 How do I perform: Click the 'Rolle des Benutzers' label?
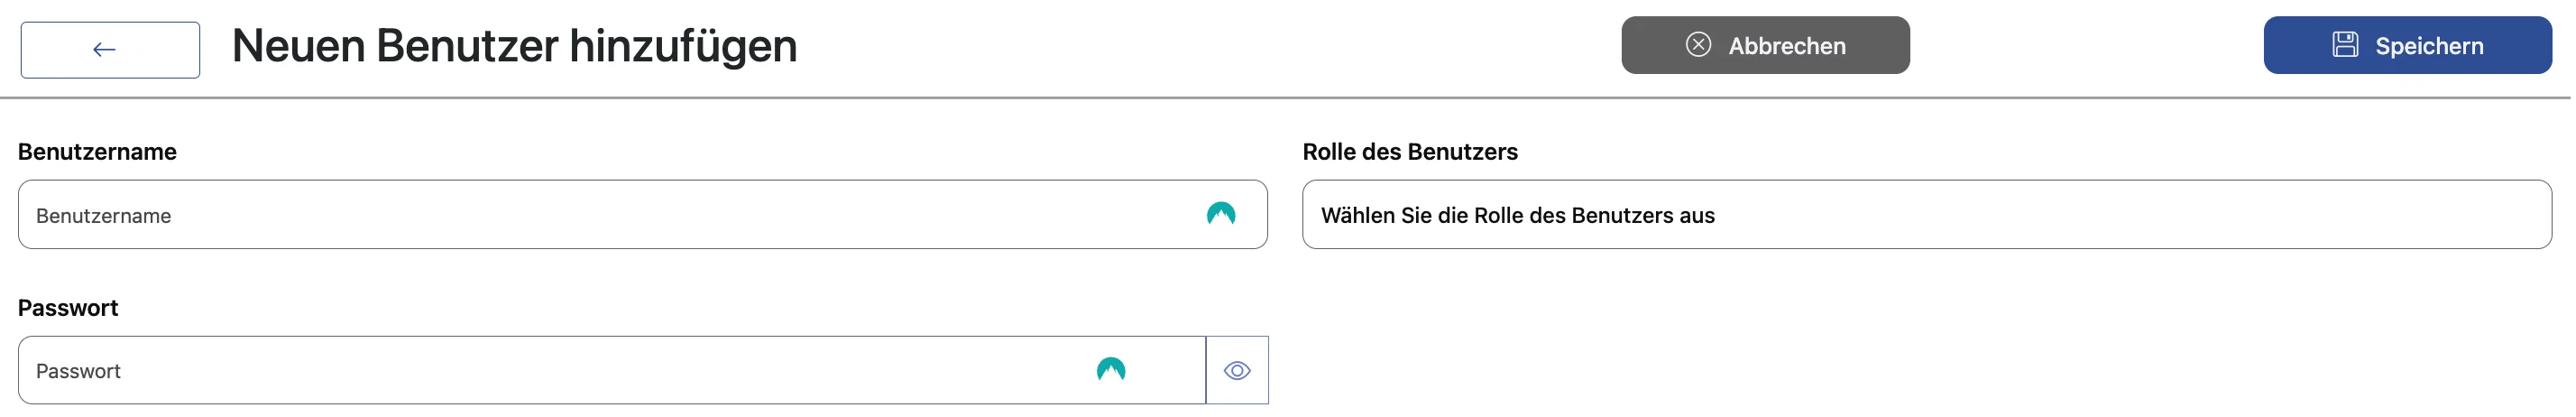pyautogui.click(x=1409, y=152)
